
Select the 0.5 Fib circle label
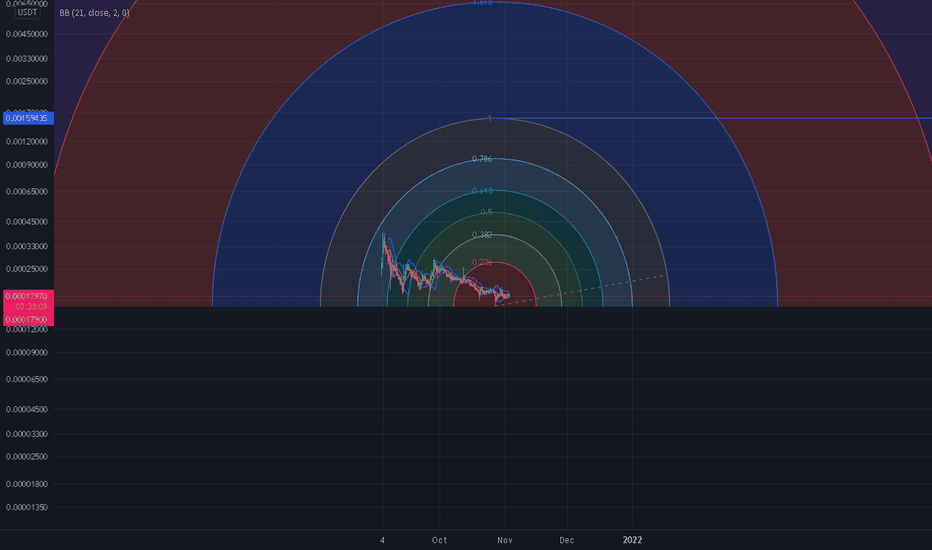[486, 212]
